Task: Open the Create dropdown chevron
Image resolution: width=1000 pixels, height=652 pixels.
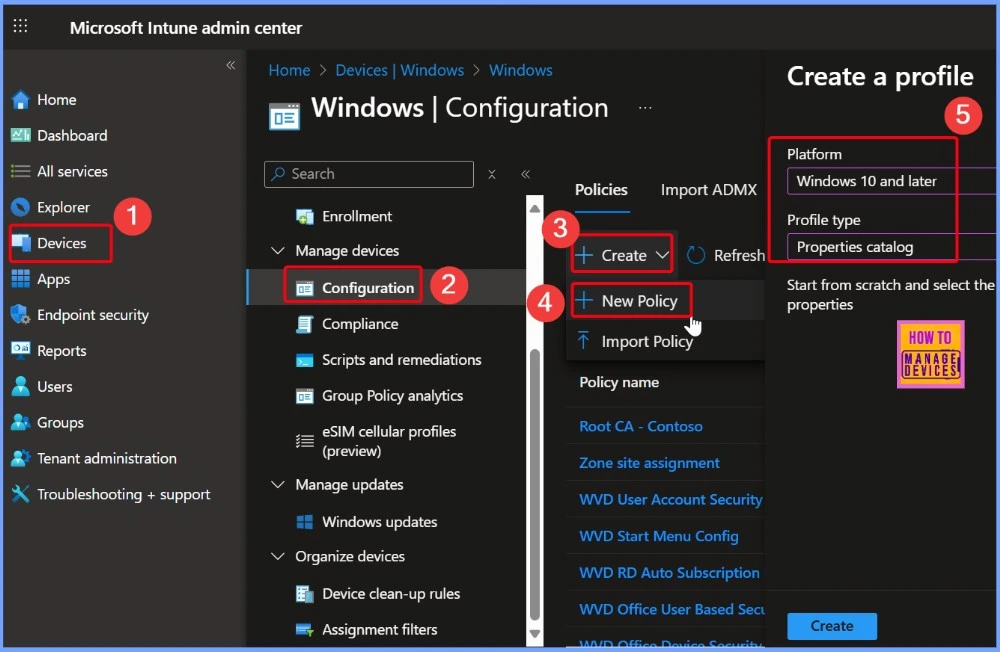Action: pyautogui.click(x=663, y=255)
